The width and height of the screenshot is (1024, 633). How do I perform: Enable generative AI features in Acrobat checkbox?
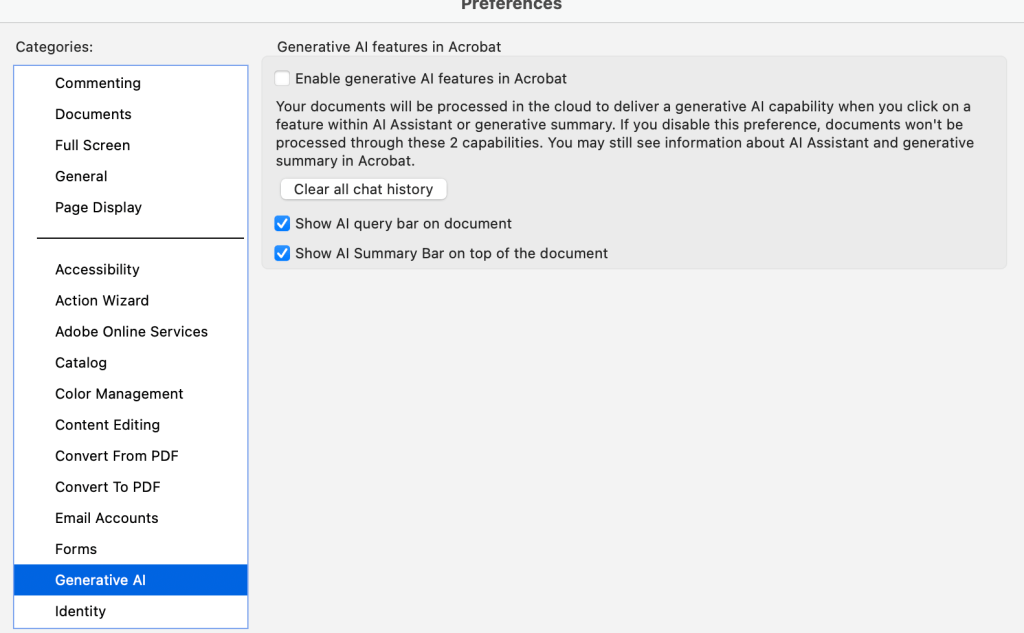[282, 78]
